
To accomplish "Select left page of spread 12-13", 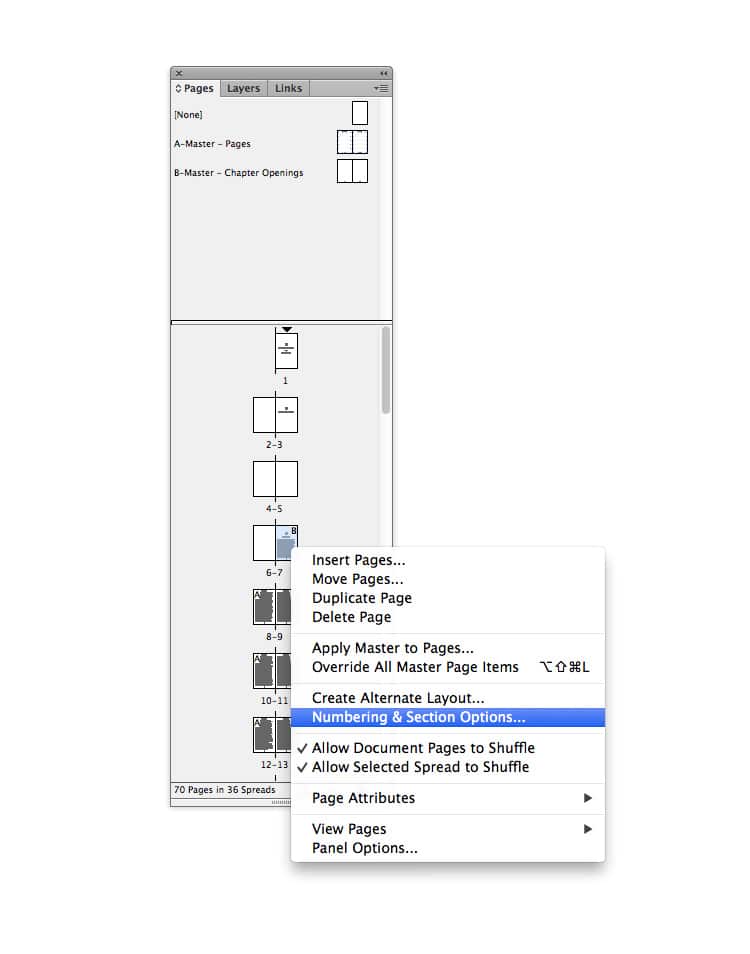I will pos(264,734).
